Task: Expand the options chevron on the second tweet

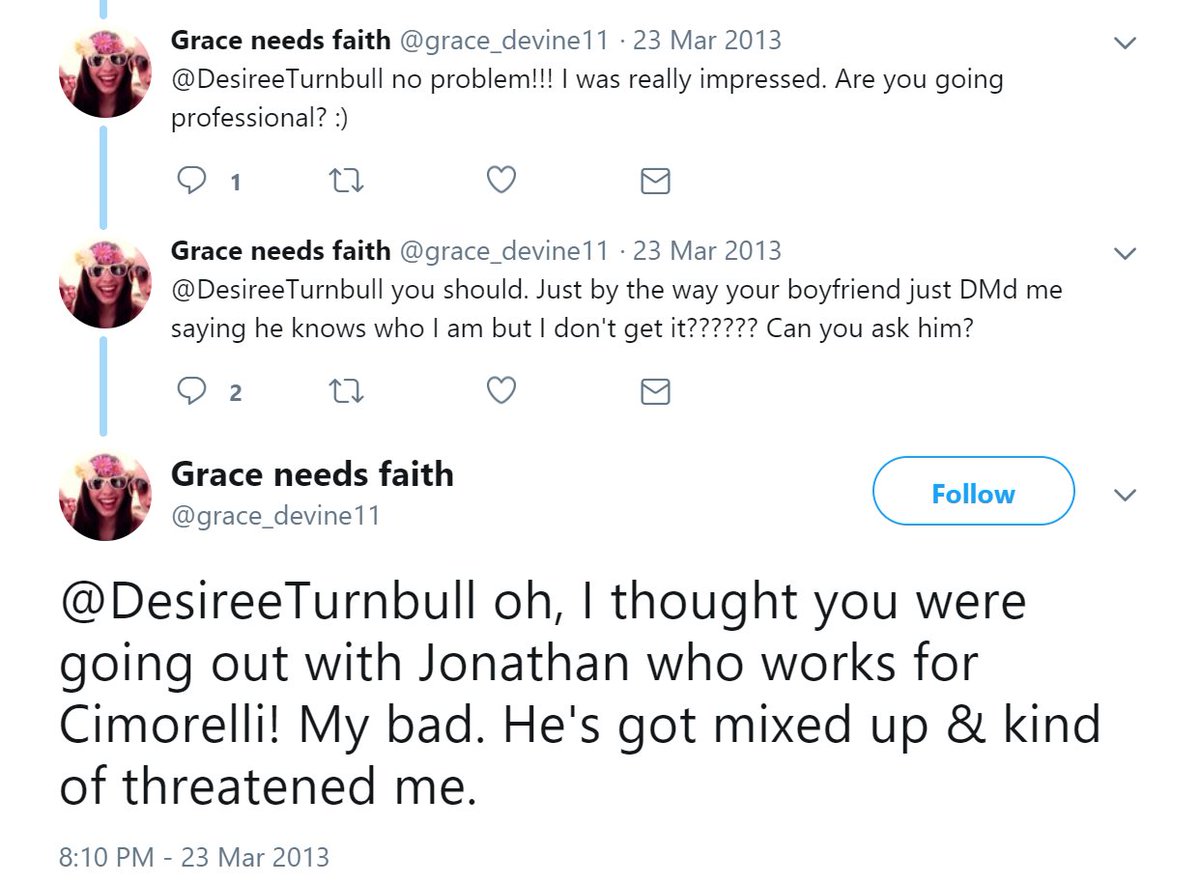Action: [x=1125, y=252]
